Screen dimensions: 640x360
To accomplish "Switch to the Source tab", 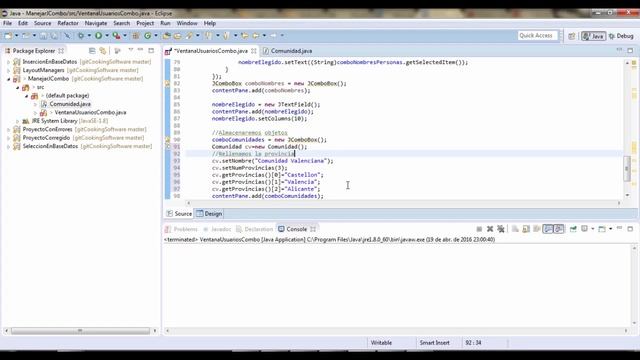I will tap(179, 213).
